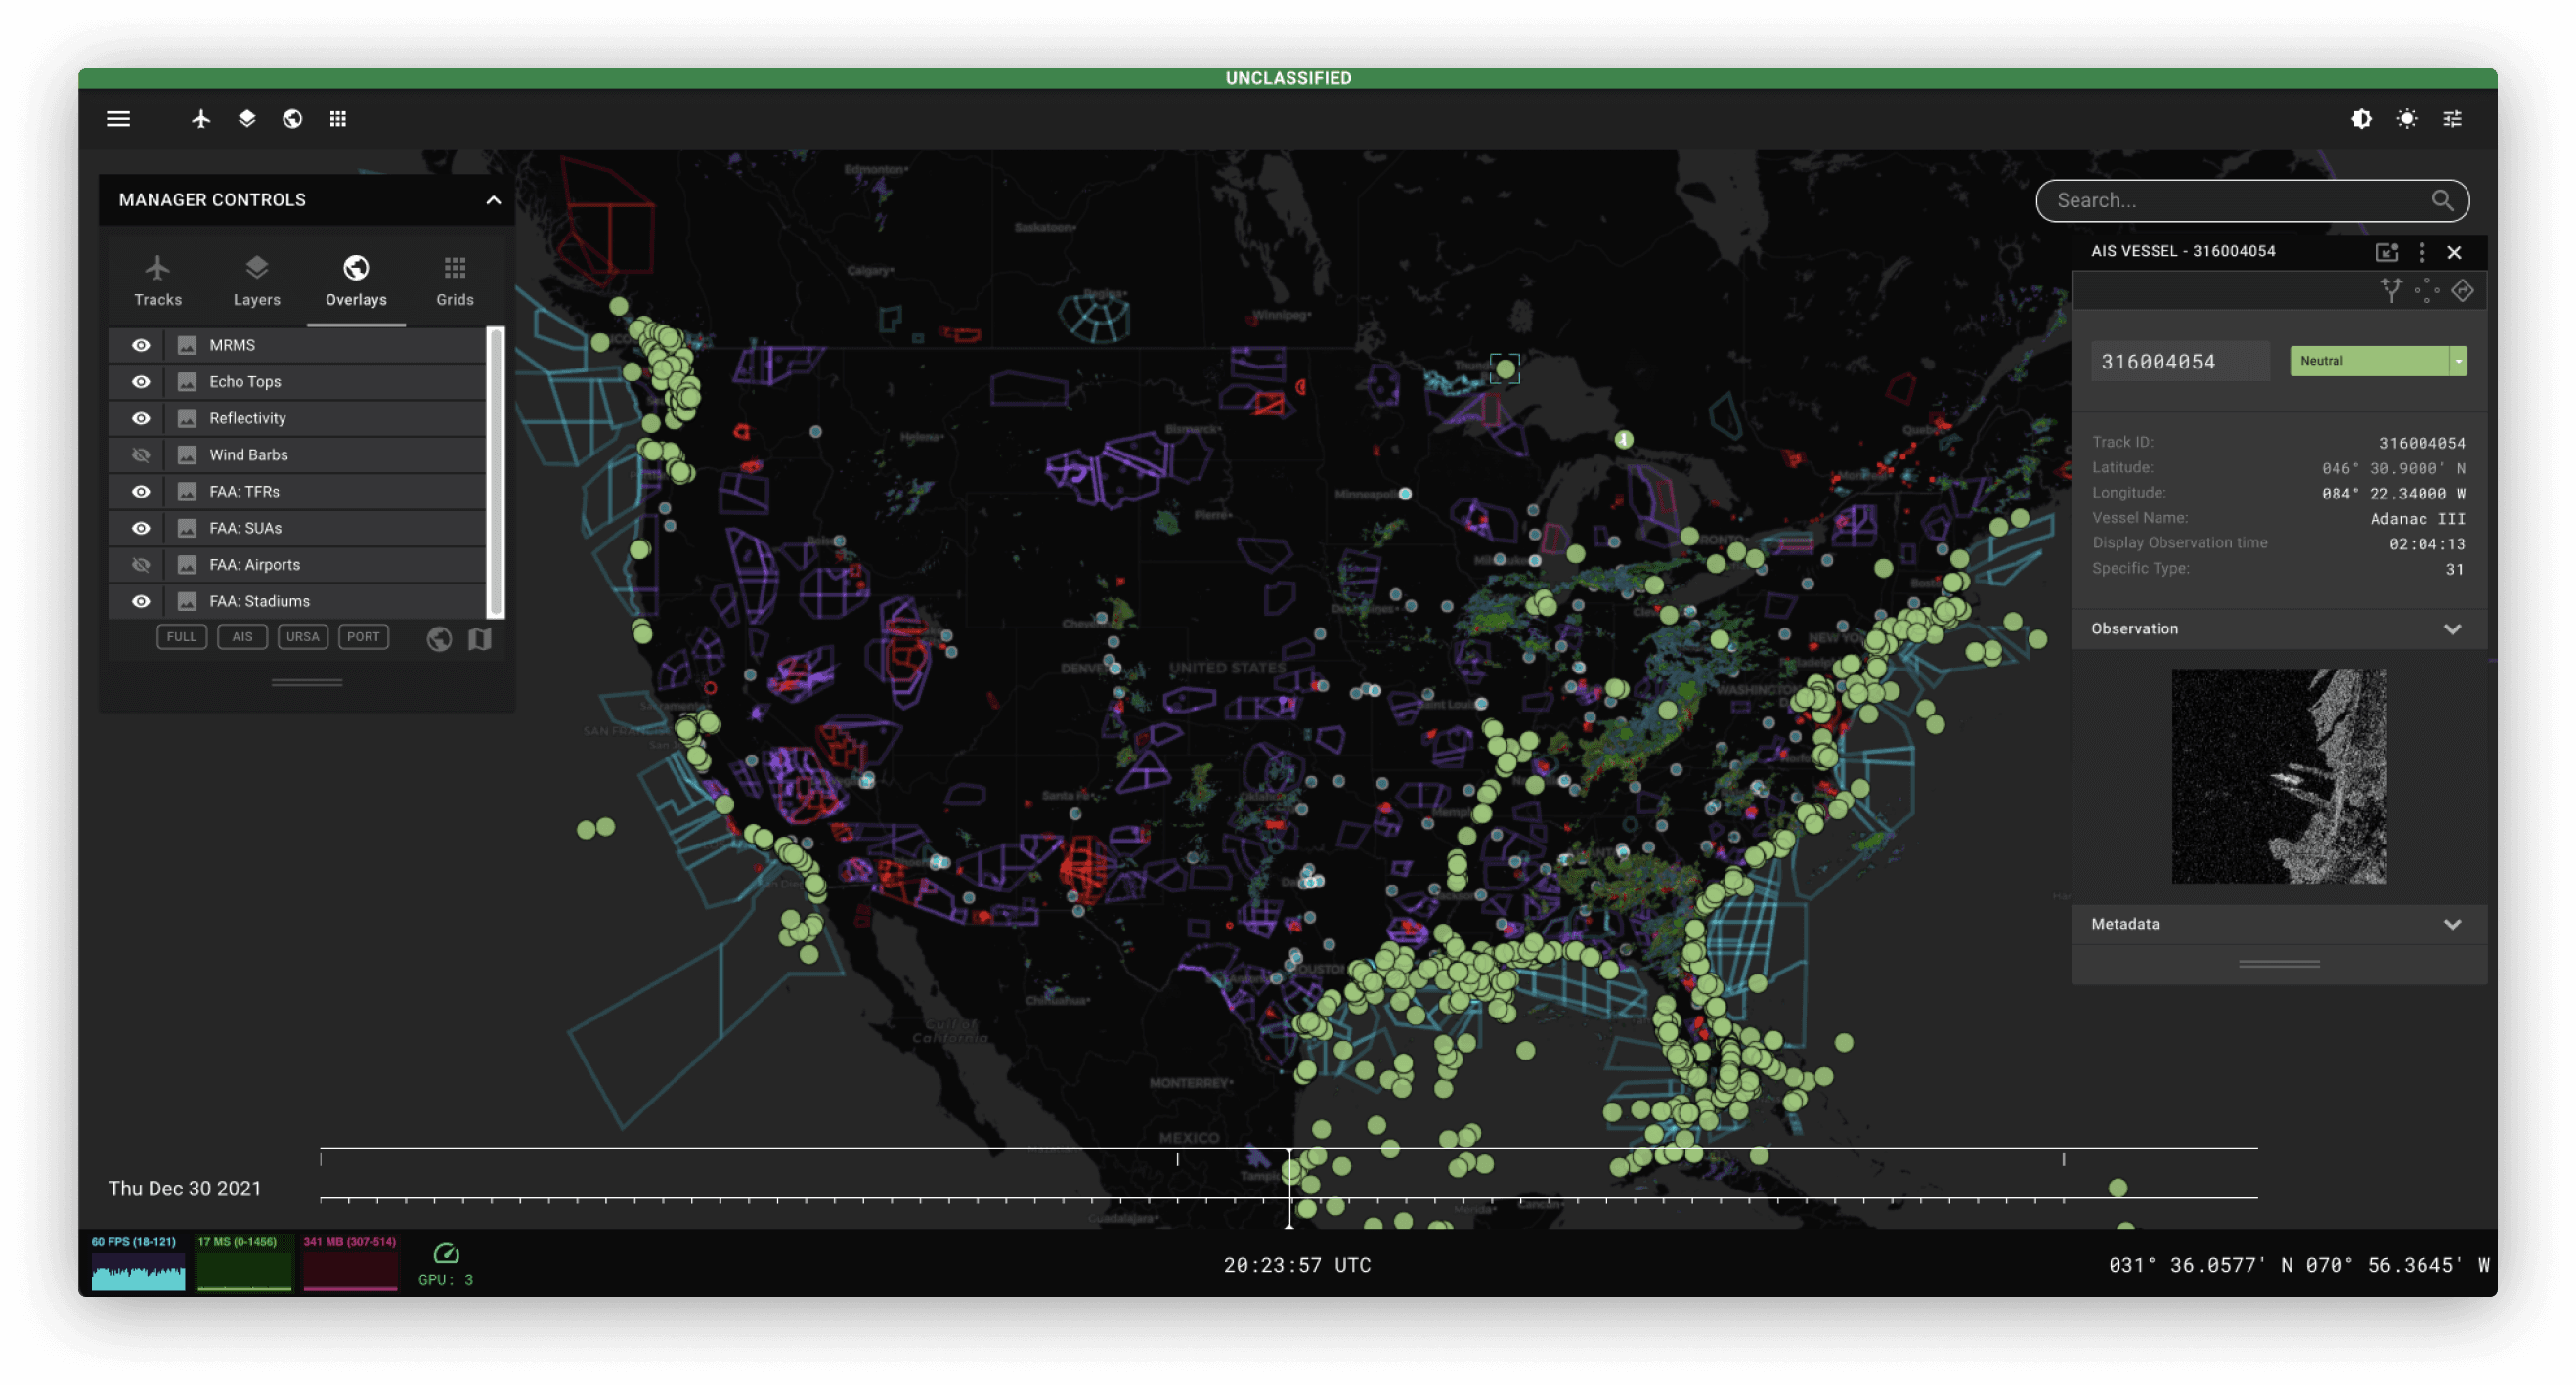Click the GPU speedometer icon
2576x1385 pixels.
(x=446, y=1253)
